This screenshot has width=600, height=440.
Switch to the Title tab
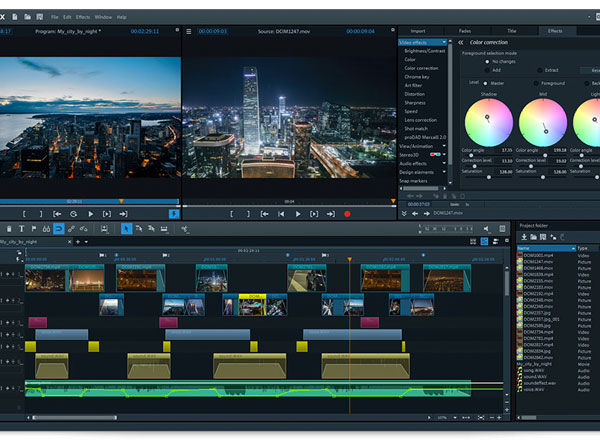pyautogui.click(x=512, y=31)
